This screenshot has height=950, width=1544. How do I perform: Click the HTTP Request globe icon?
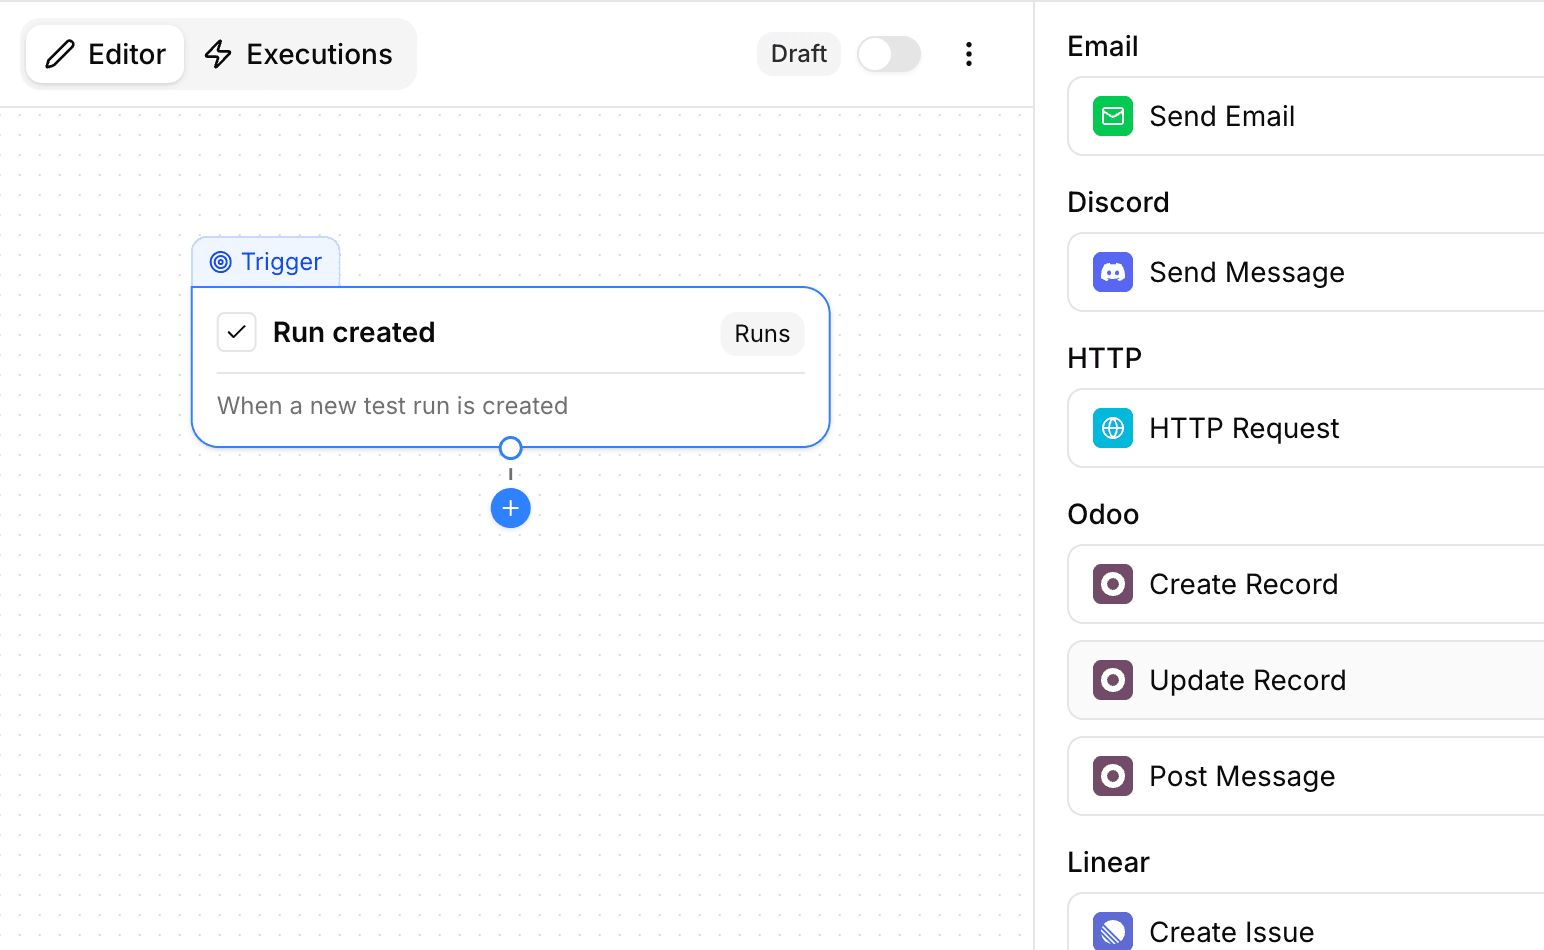(x=1112, y=428)
